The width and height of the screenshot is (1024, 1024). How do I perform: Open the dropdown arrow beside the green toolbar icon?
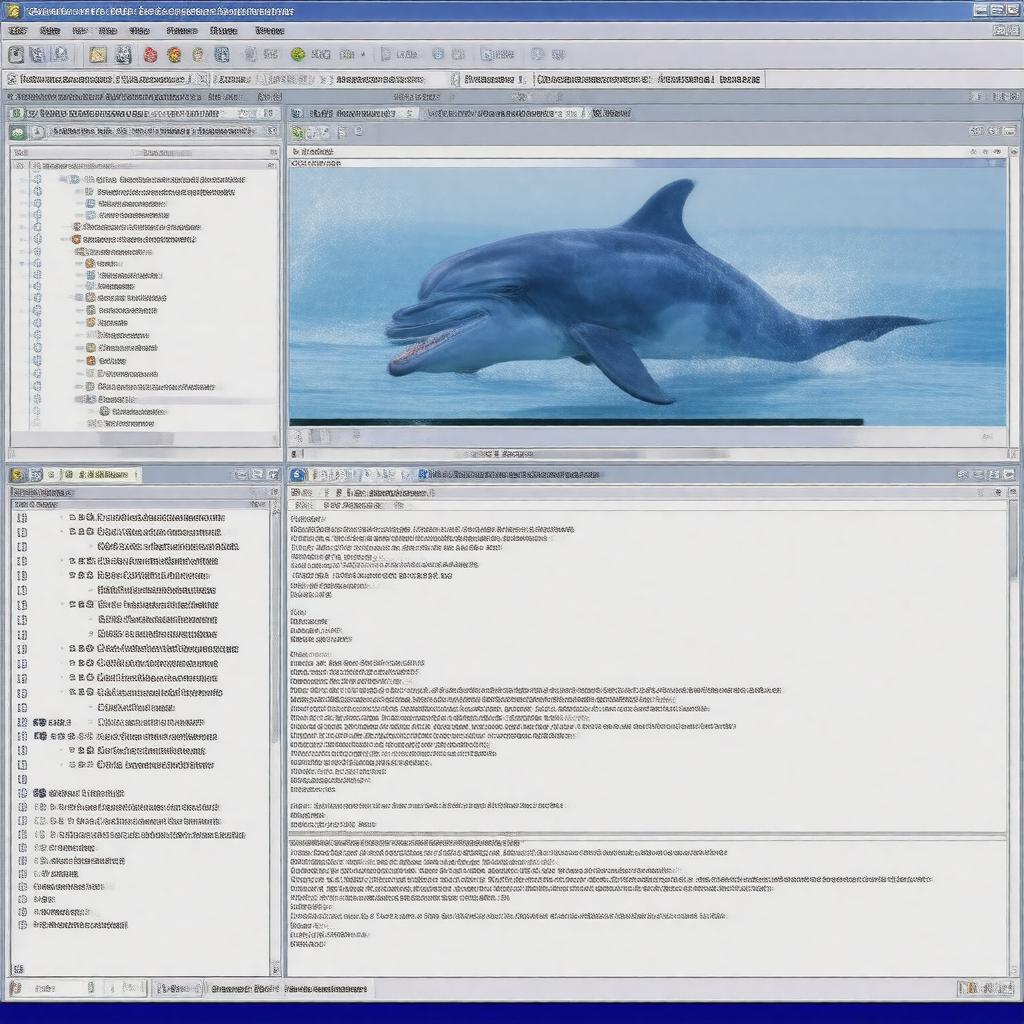(x=362, y=55)
